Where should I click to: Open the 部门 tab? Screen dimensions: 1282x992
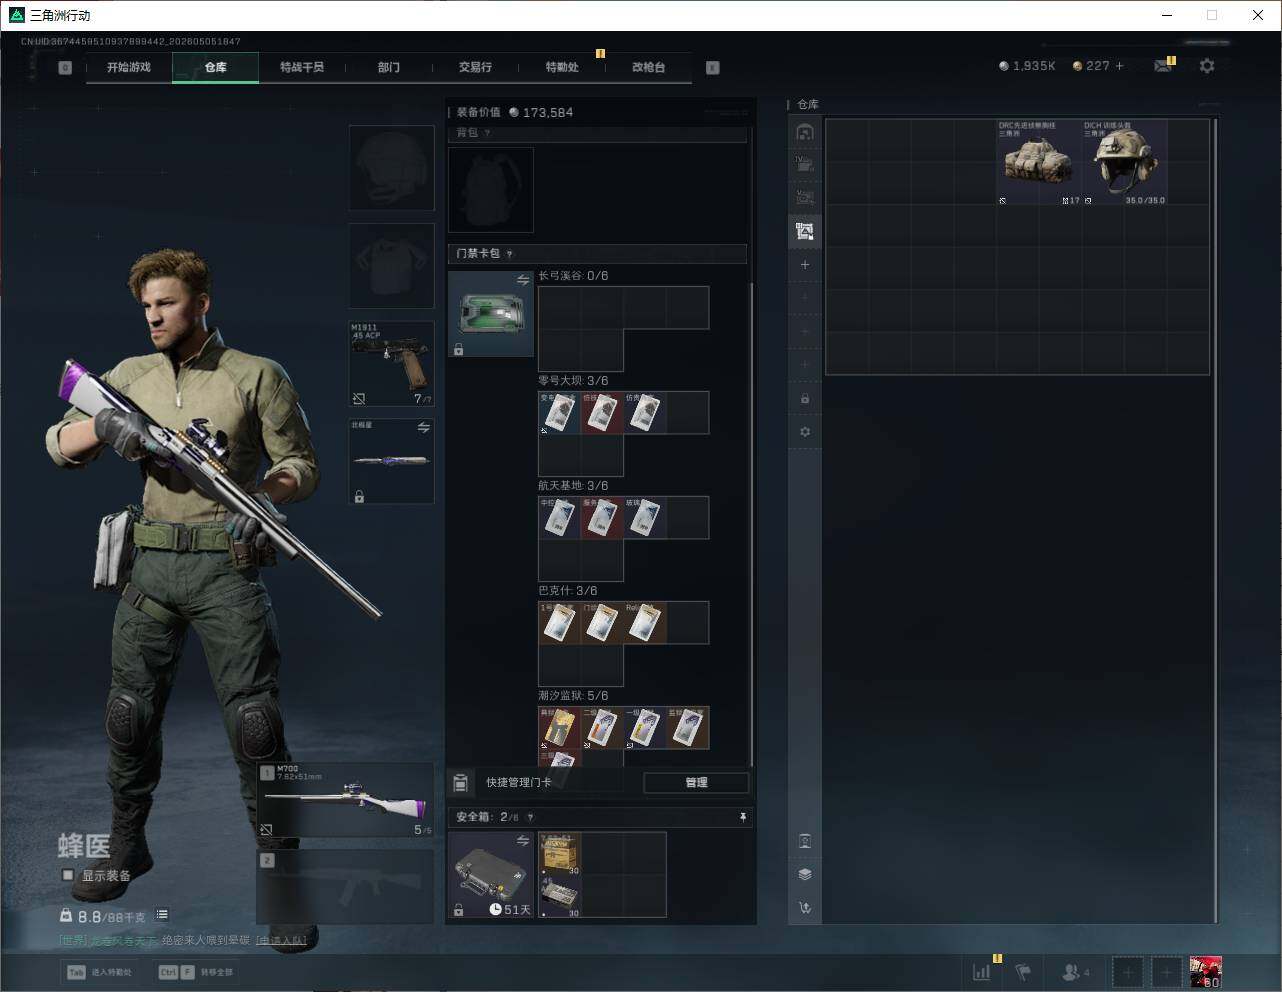point(389,67)
